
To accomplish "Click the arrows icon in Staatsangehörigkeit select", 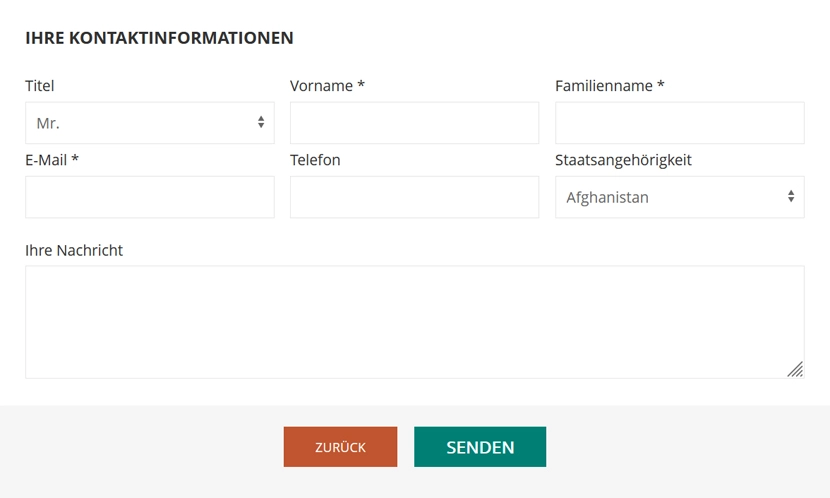I will pyautogui.click(x=791, y=197).
